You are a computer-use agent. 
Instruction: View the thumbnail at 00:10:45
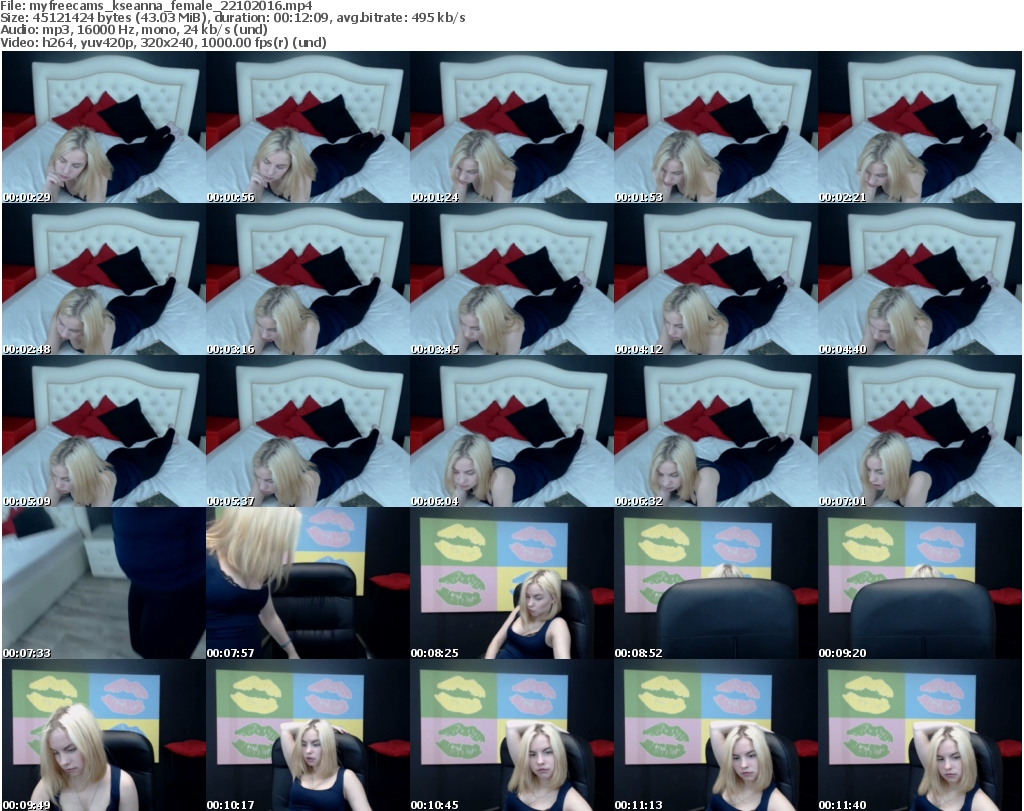[512, 735]
